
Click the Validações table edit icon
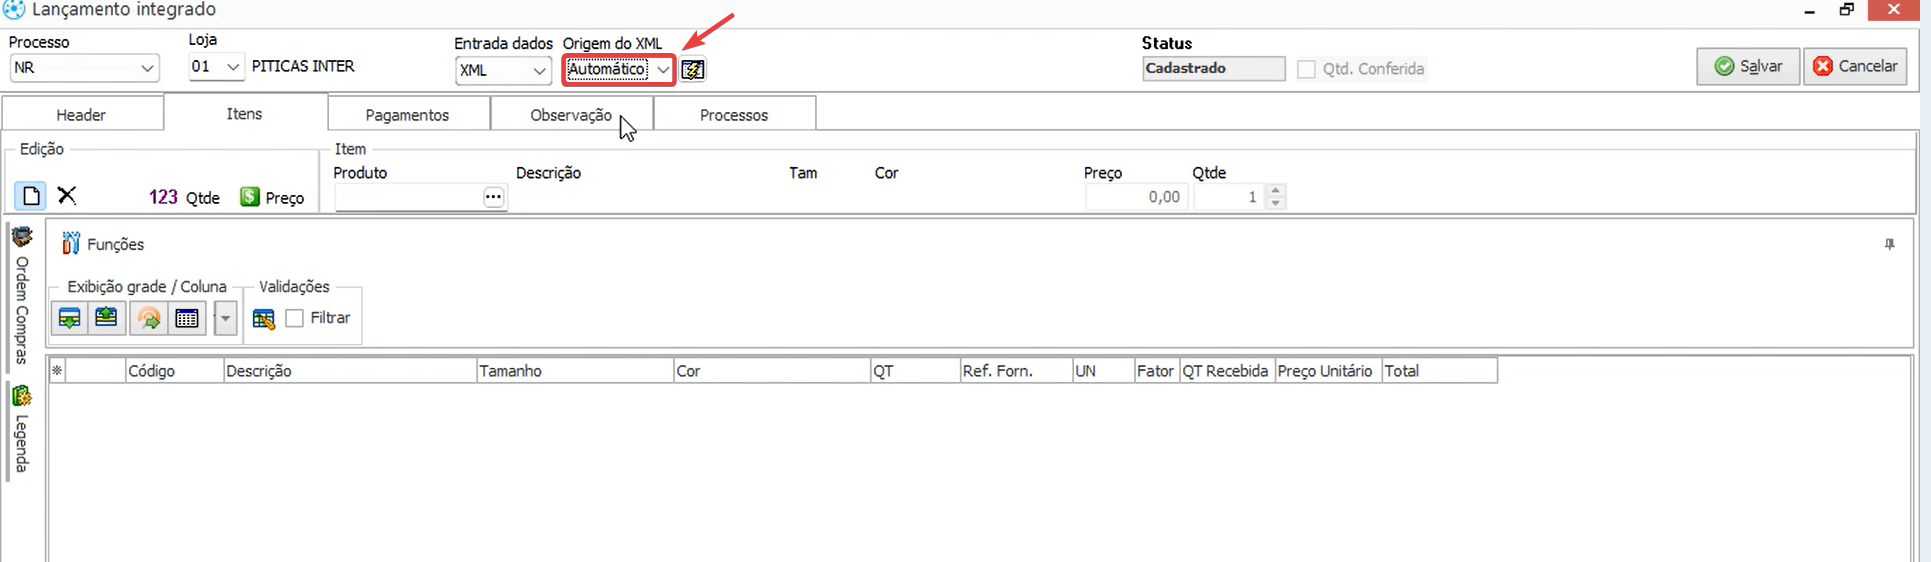(264, 318)
